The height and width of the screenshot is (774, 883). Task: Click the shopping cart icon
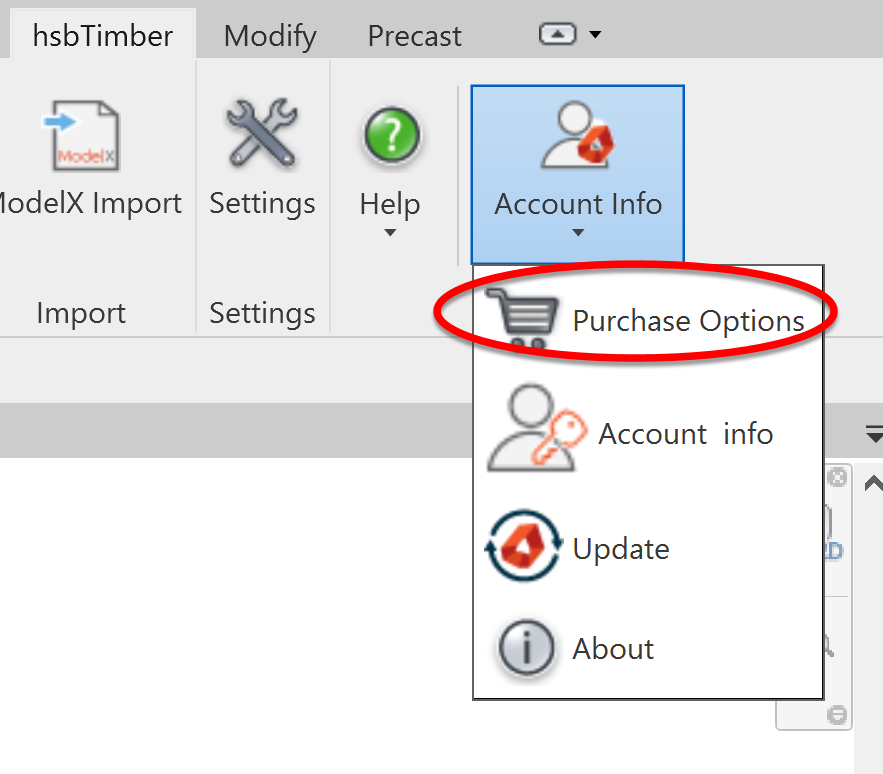[x=522, y=319]
